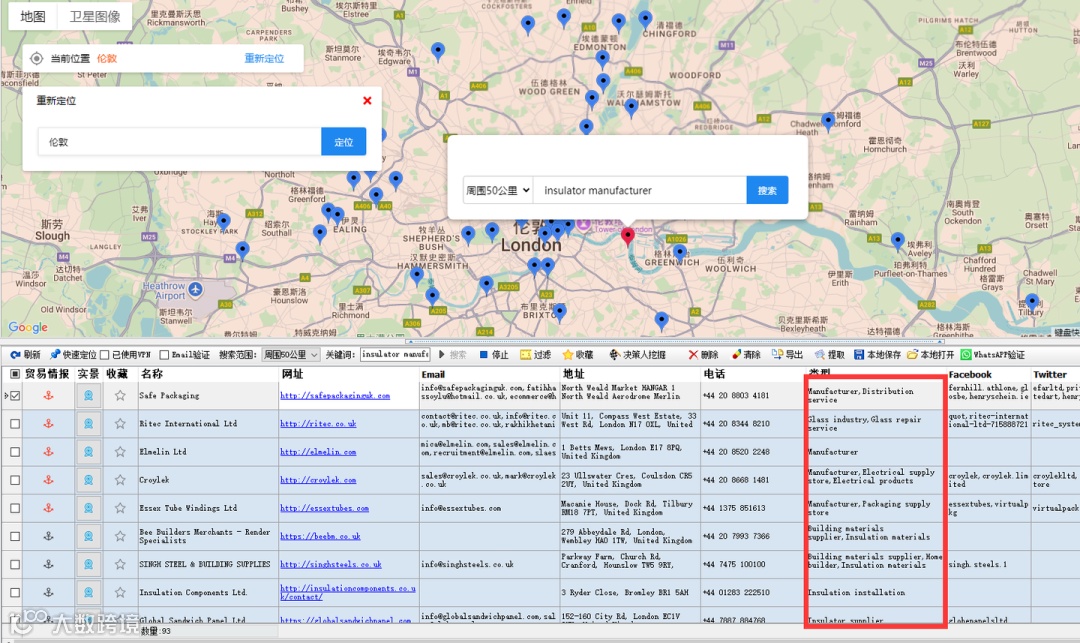Toggle the select-all checkbox in table header

pyautogui.click(x=14, y=374)
